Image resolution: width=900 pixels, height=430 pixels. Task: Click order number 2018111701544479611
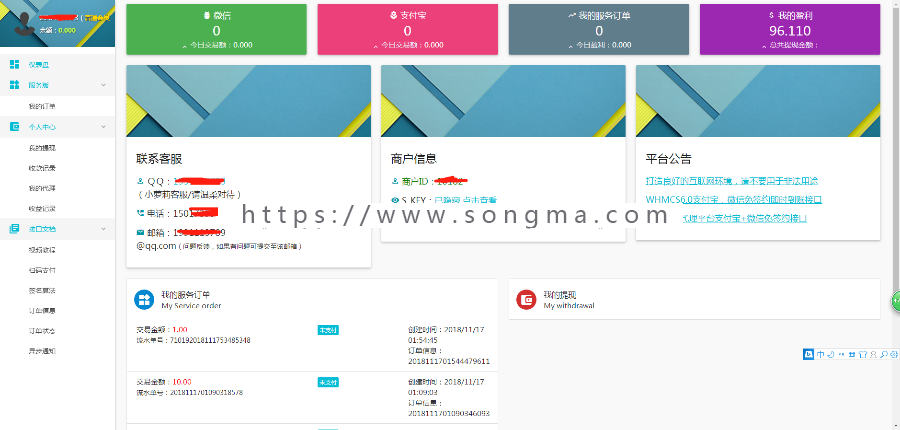point(448,361)
